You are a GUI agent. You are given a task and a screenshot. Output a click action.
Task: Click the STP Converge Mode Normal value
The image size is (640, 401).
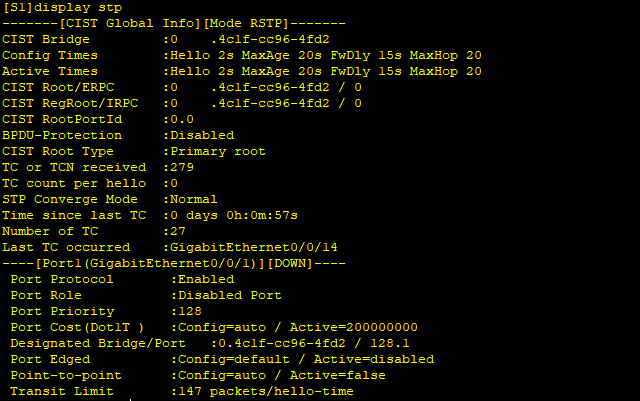click(194, 199)
